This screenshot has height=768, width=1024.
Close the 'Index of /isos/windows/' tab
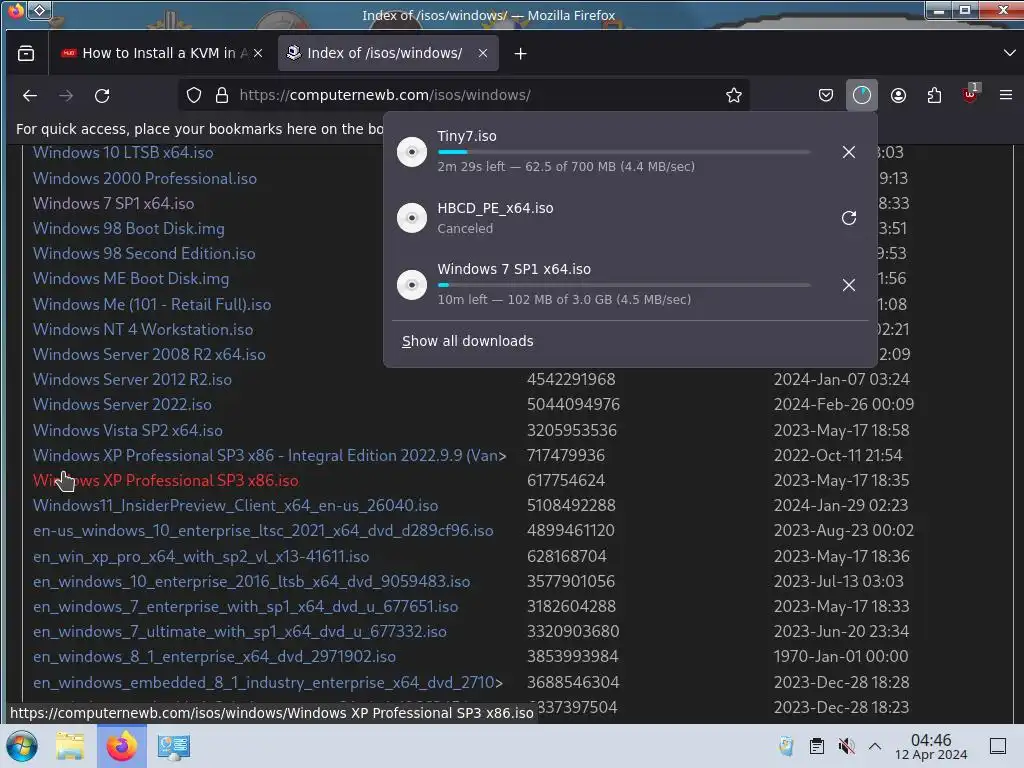pos(483,54)
